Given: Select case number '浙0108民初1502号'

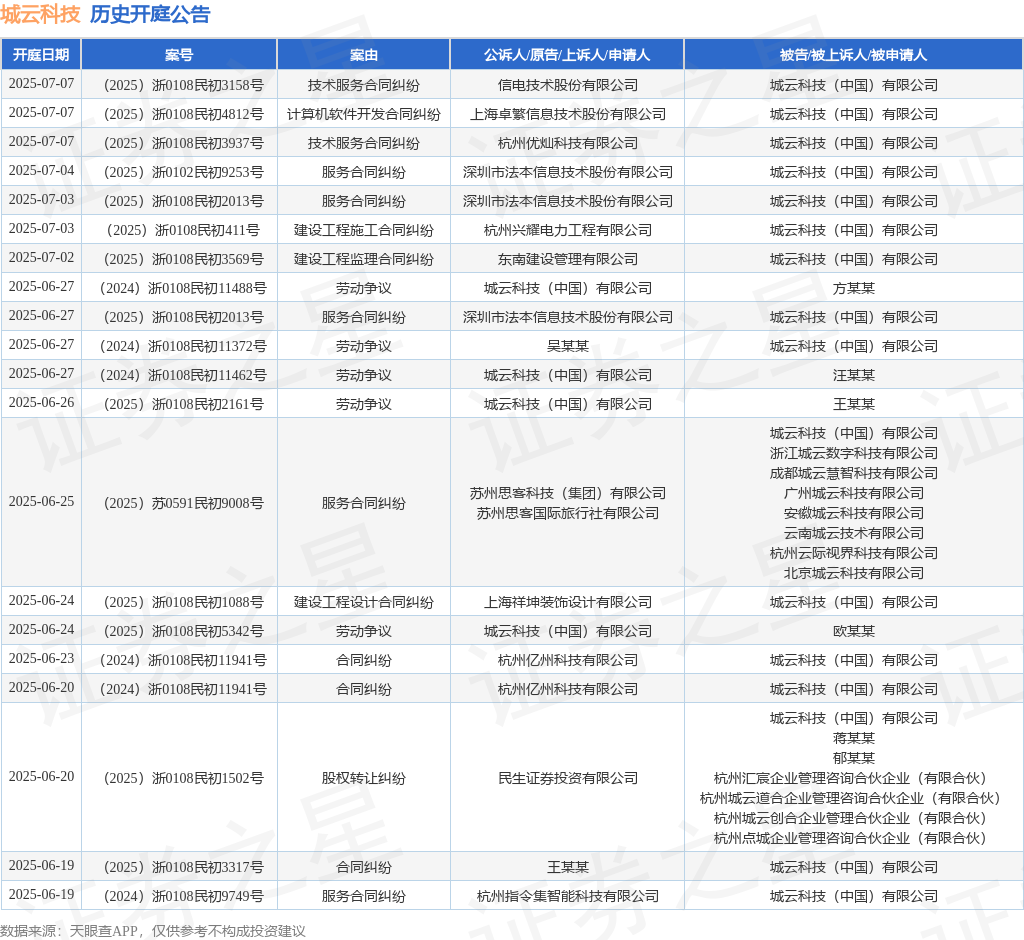Looking at the screenshot, I should click(208, 779).
